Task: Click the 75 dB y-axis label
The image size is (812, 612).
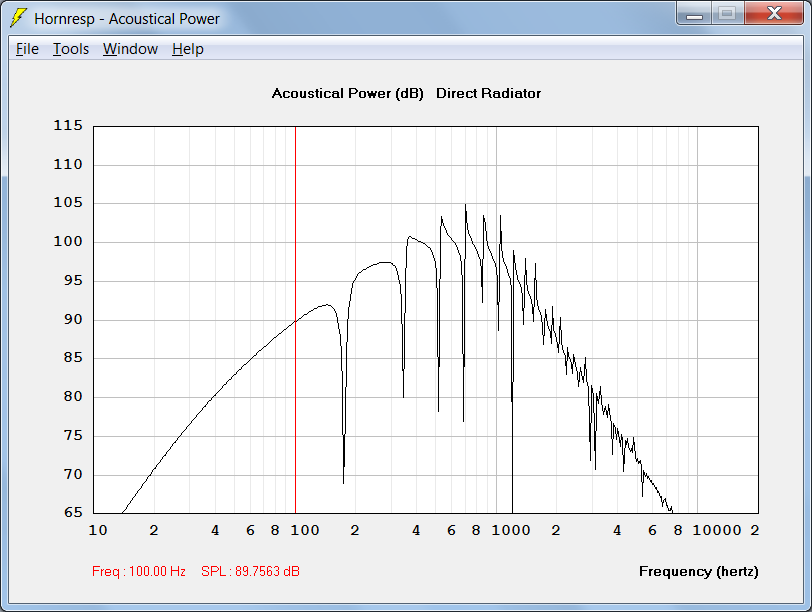Action: click(x=73, y=435)
